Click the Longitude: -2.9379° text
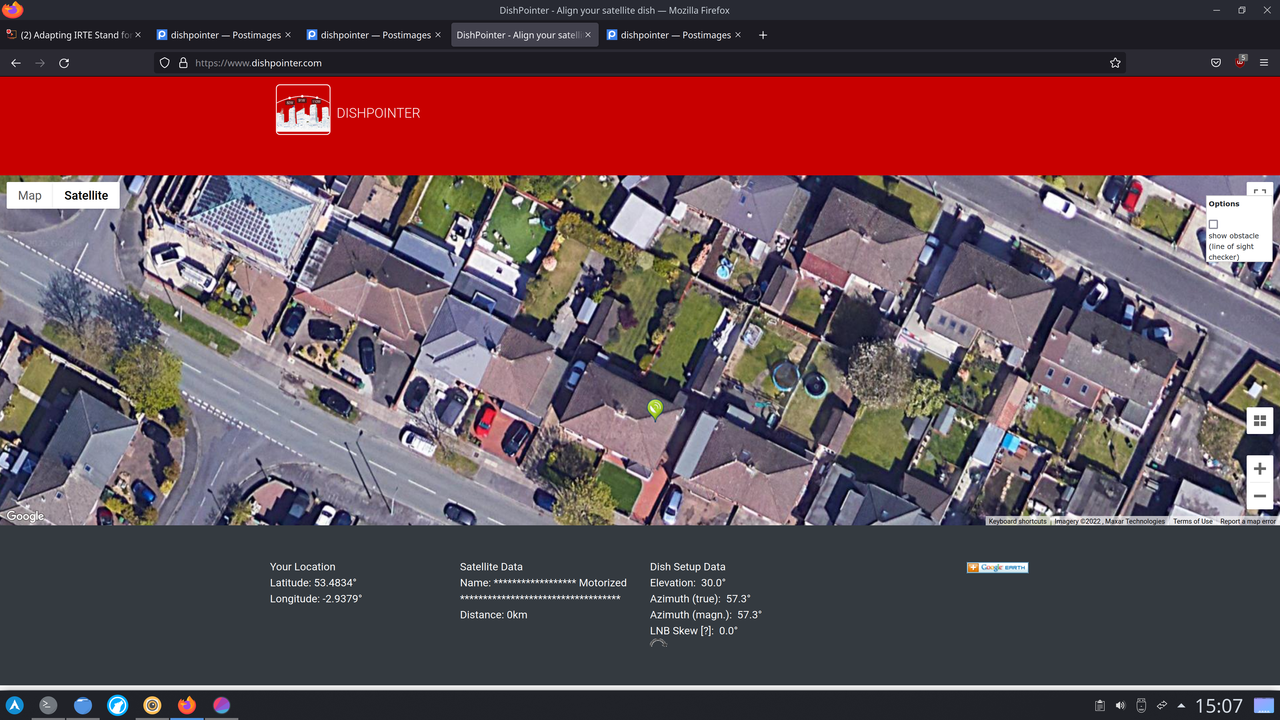1280x720 pixels. pyautogui.click(x=316, y=599)
